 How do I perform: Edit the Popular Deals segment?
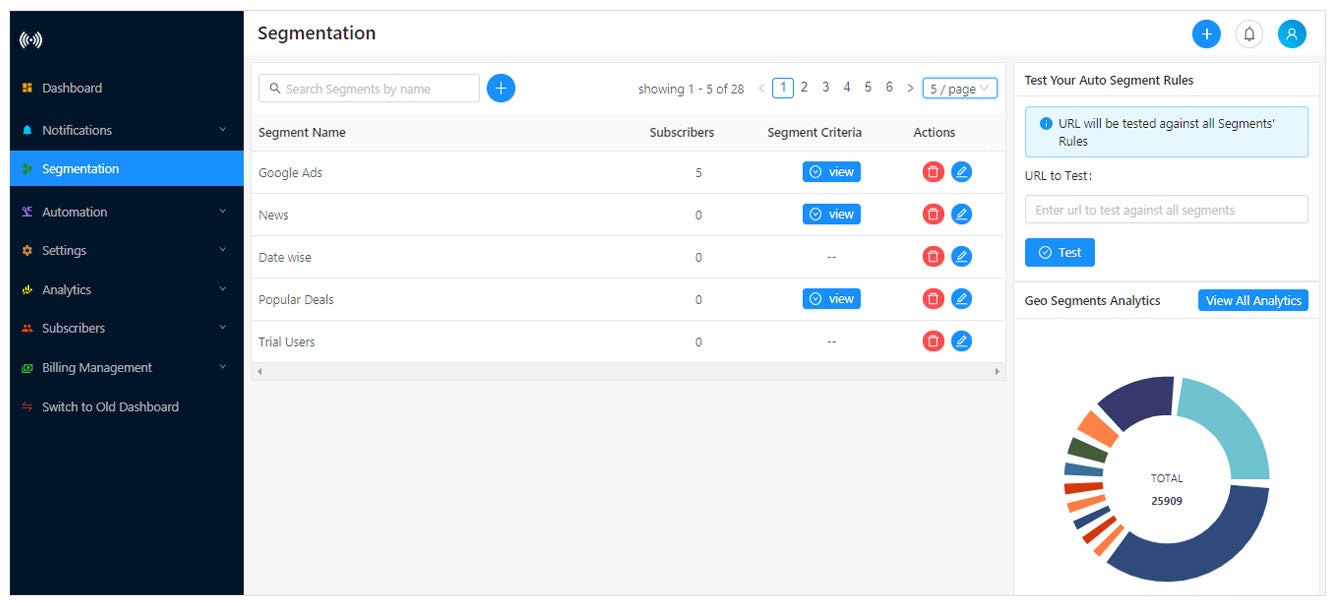click(961, 299)
